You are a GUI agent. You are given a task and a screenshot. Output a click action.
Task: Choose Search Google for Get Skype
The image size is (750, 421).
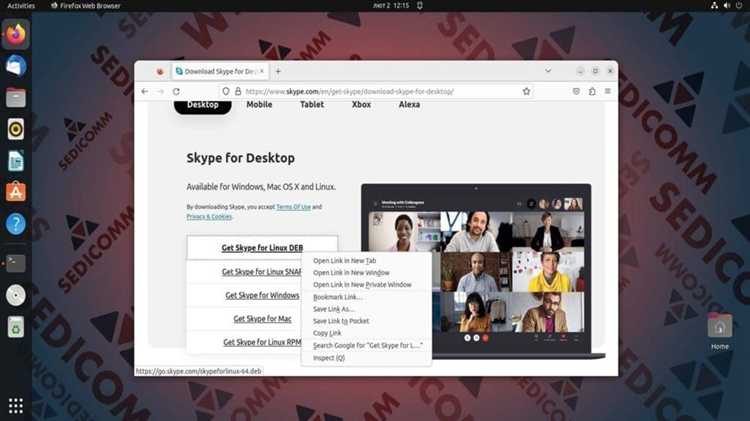tap(366, 345)
